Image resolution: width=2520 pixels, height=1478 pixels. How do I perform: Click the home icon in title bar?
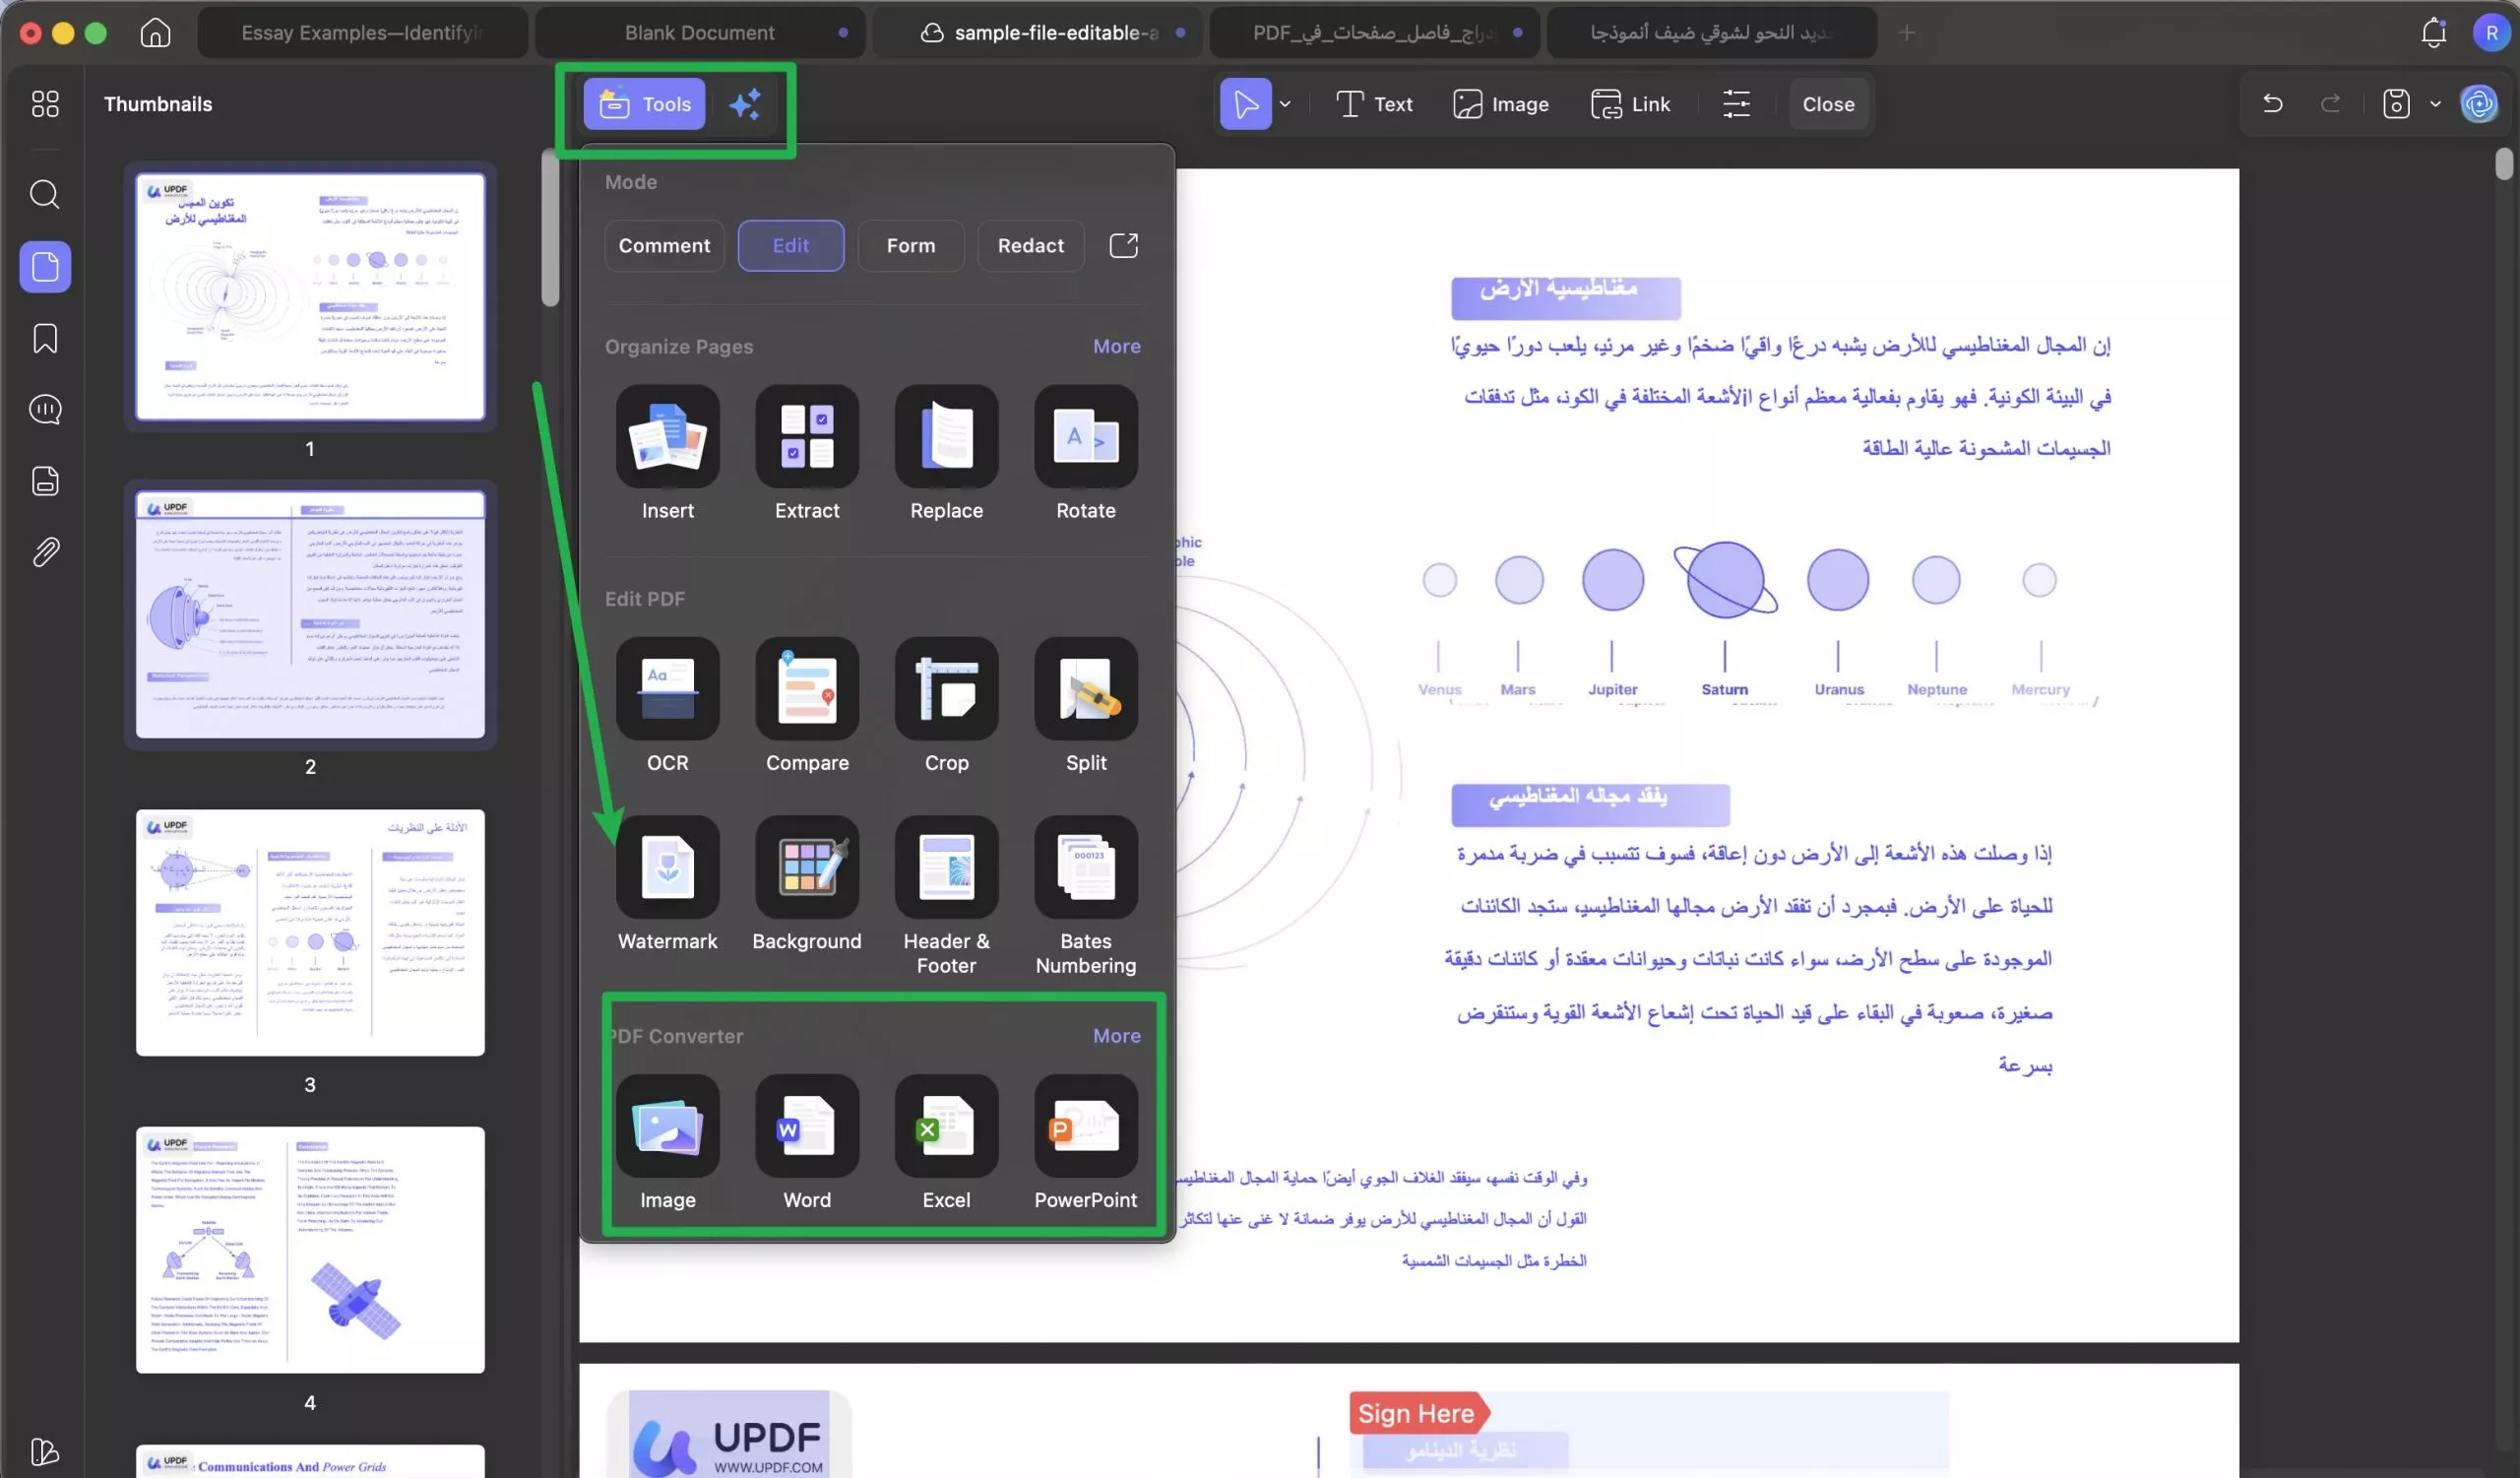(155, 33)
